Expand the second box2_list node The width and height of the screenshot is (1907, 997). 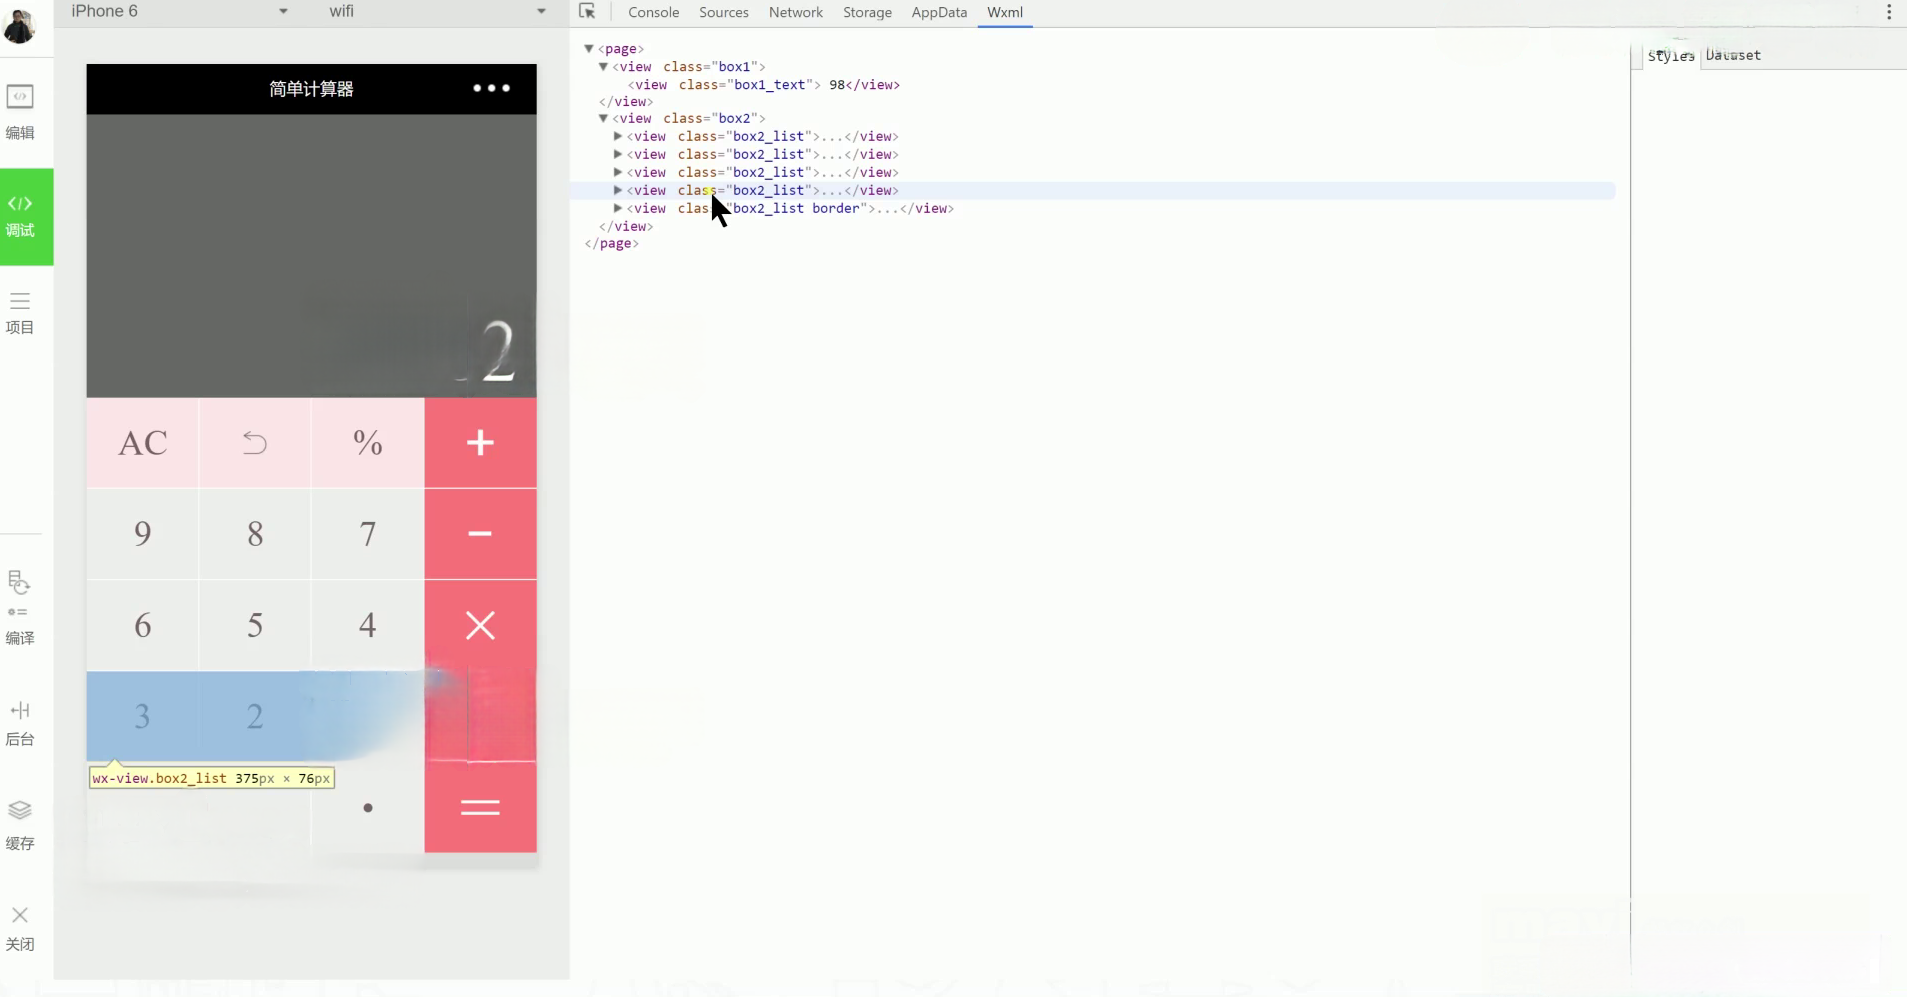(618, 154)
